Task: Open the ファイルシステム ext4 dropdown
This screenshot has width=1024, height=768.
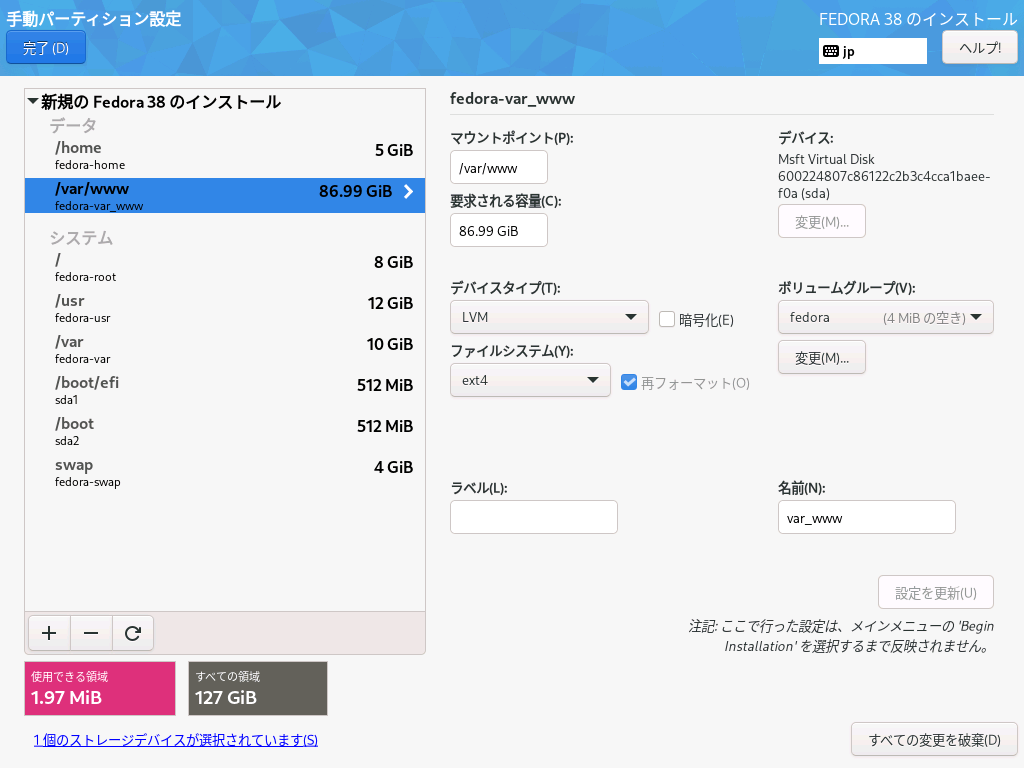Action: (530, 380)
